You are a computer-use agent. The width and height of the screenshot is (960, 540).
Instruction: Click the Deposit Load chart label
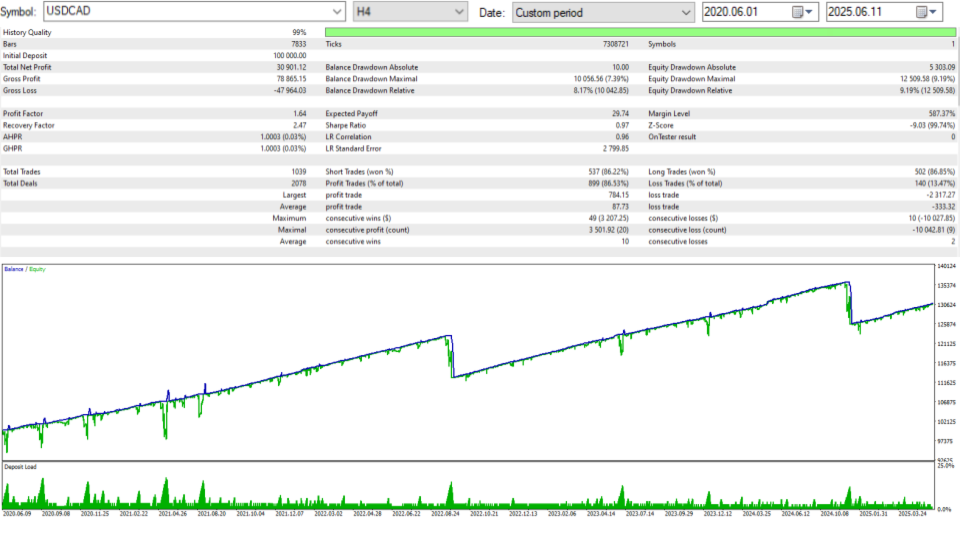point(20,467)
